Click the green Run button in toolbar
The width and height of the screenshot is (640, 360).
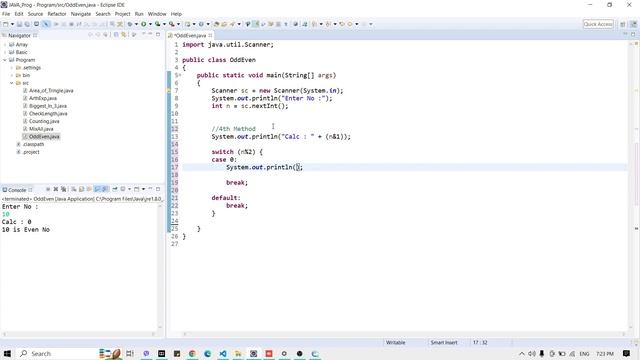pos(144,24)
